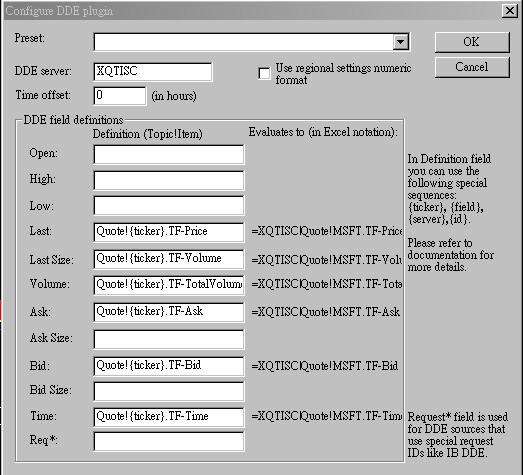The image size is (523, 475).
Task: Focus the Open definition field
Action: [169, 154]
